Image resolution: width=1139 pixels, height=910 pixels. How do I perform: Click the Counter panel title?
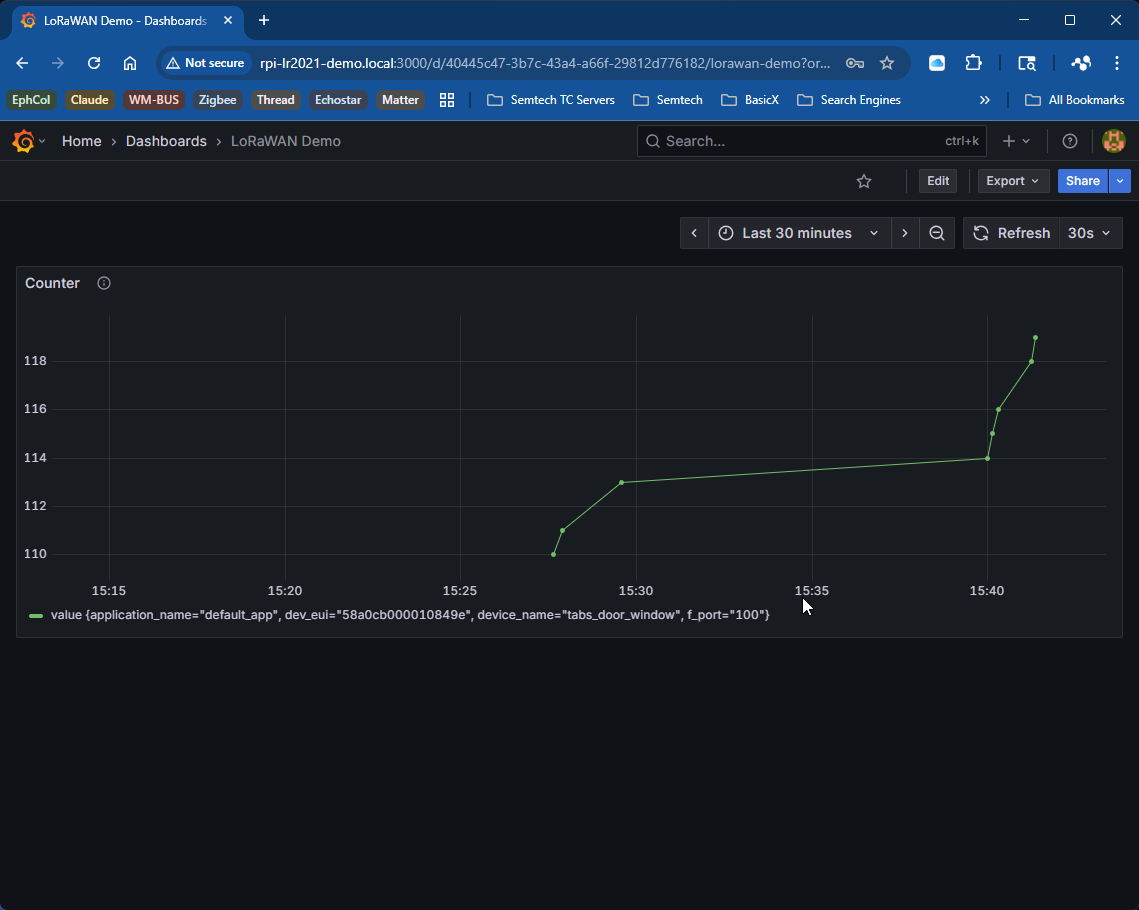pyautogui.click(x=52, y=283)
